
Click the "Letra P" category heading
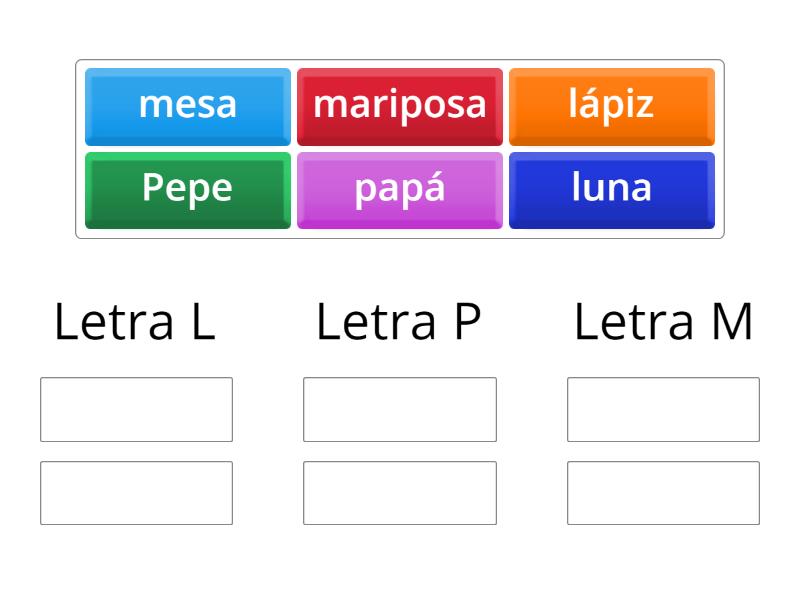tap(398, 322)
